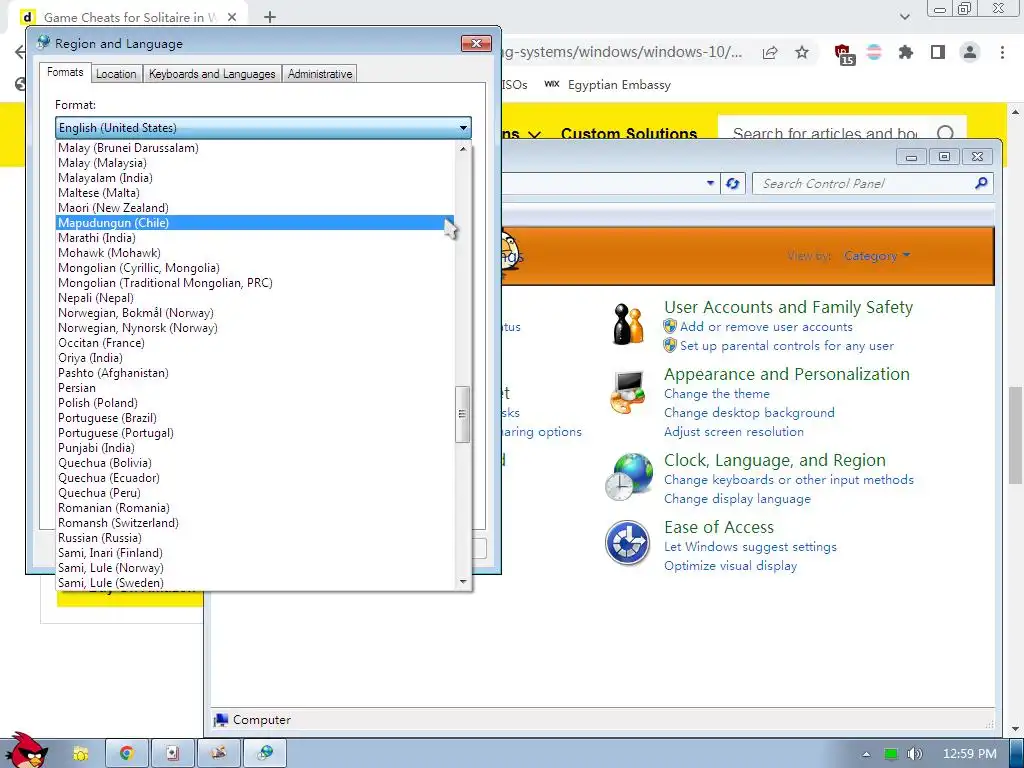Click the format list scrollbar thumb

coord(462,414)
